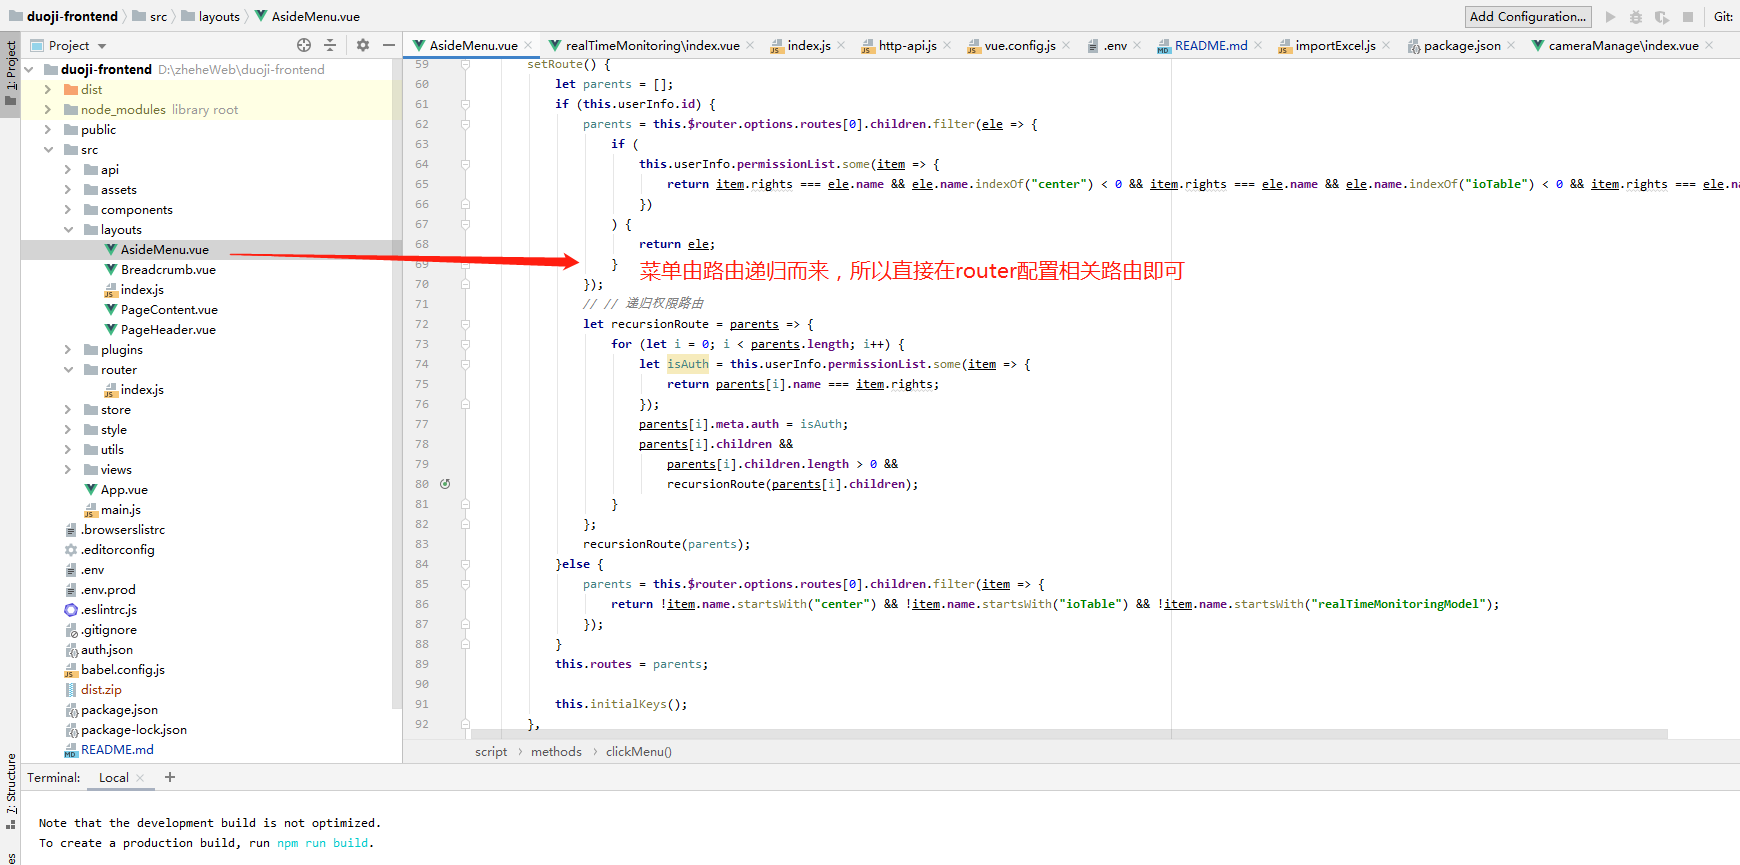Viewport: 1740px width, 865px height.
Task: Toggle code fold marker at line 72
Action: tap(466, 324)
